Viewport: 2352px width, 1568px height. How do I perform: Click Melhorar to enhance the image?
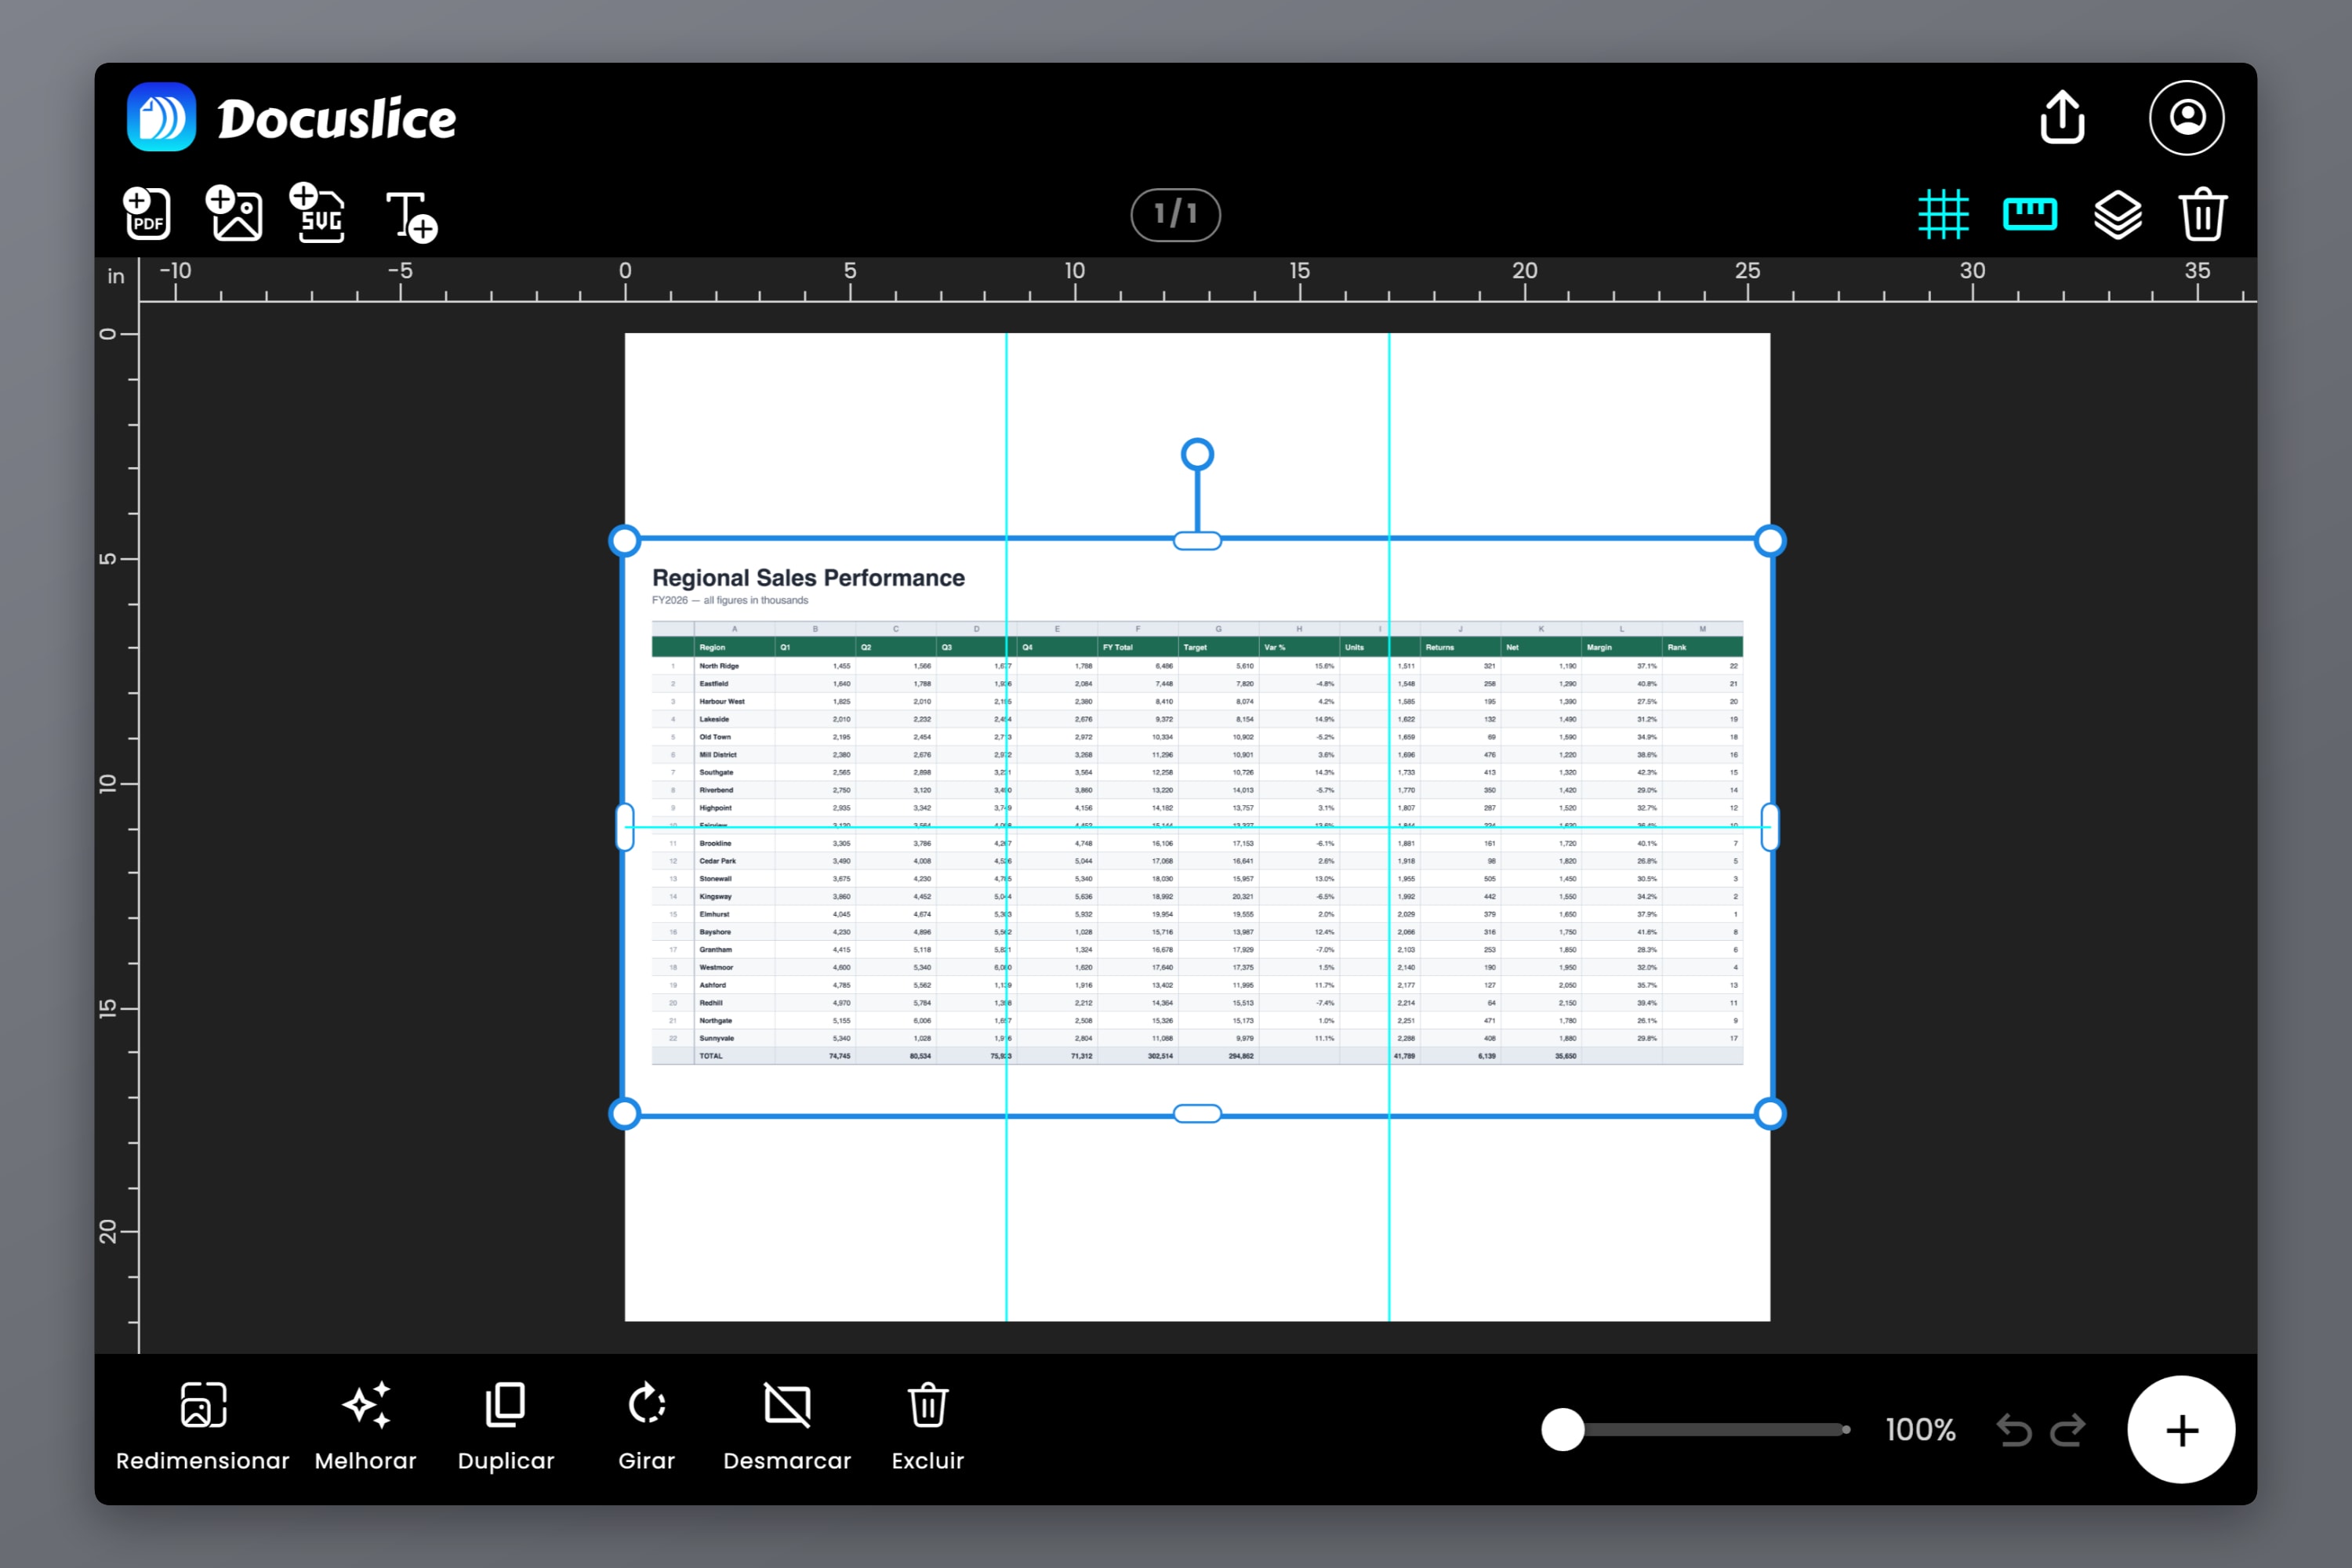[366, 1427]
